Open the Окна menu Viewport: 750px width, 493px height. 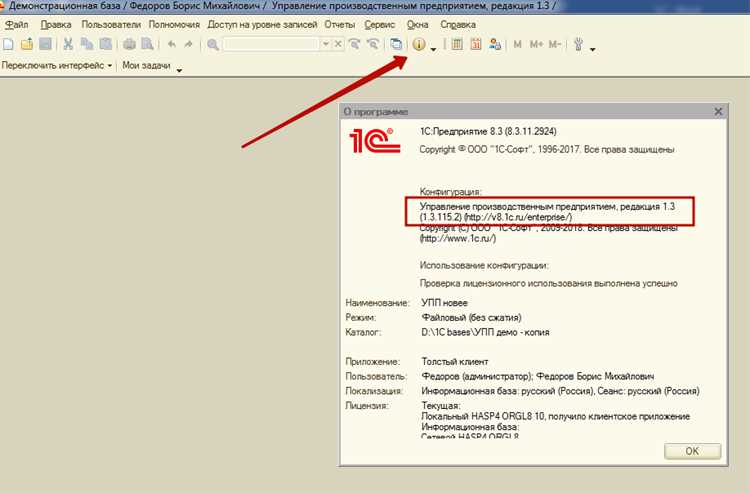pyautogui.click(x=418, y=24)
